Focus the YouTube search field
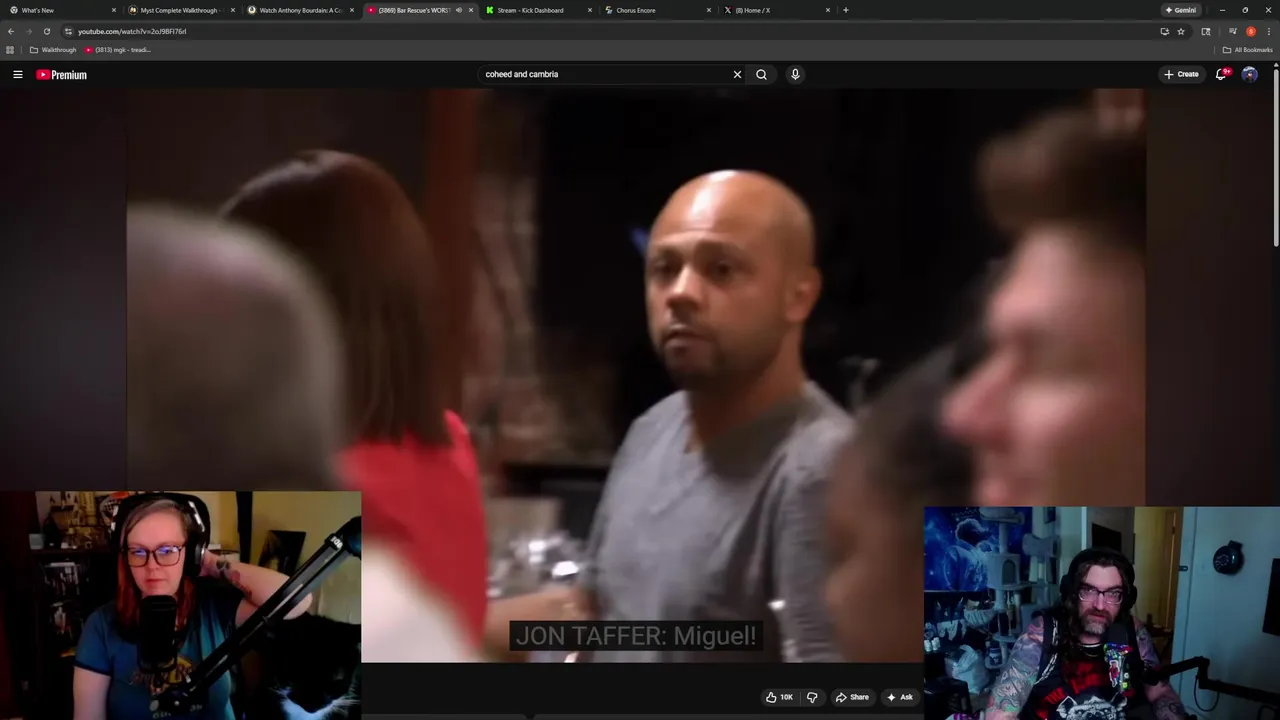This screenshot has width=1280, height=720. tap(605, 74)
